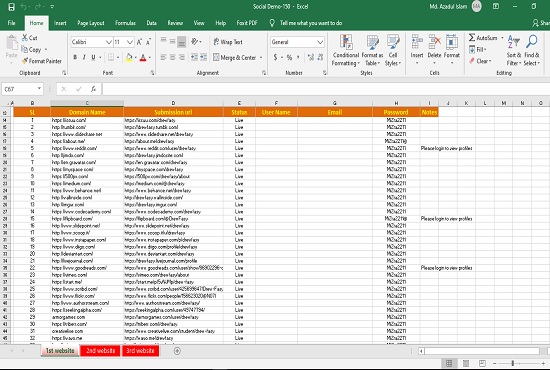Viewport: 550px width, 370px height.
Task: Open the Fill dropdown
Action: [x=477, y=49]
